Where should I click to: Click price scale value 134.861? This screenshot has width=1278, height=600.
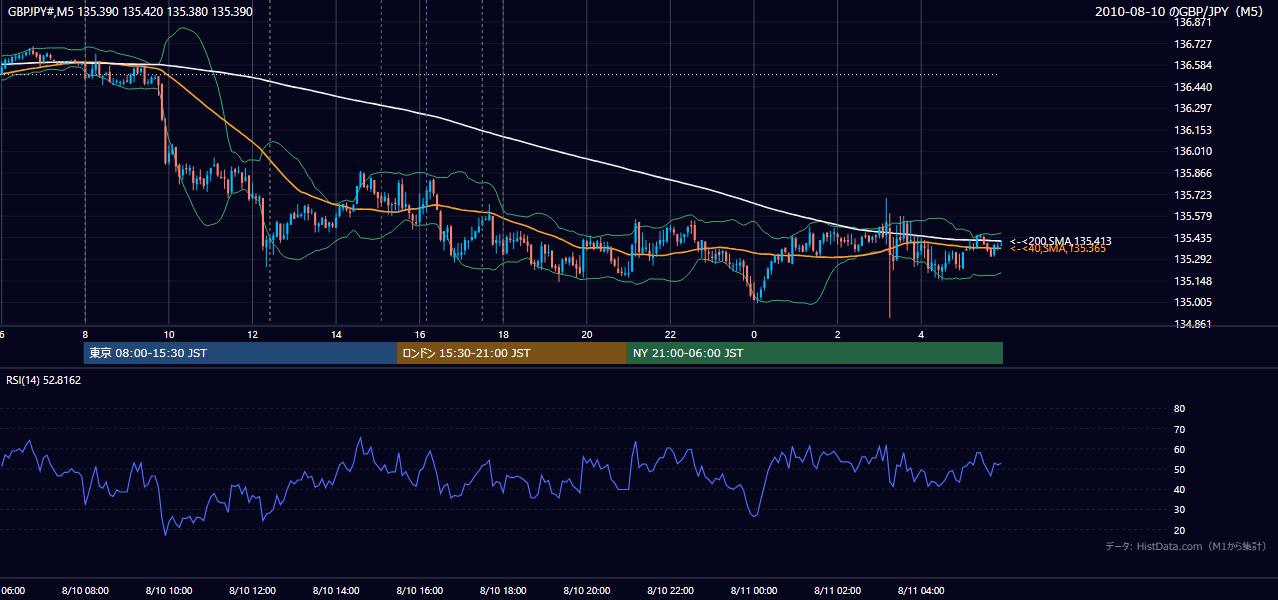1193,324
